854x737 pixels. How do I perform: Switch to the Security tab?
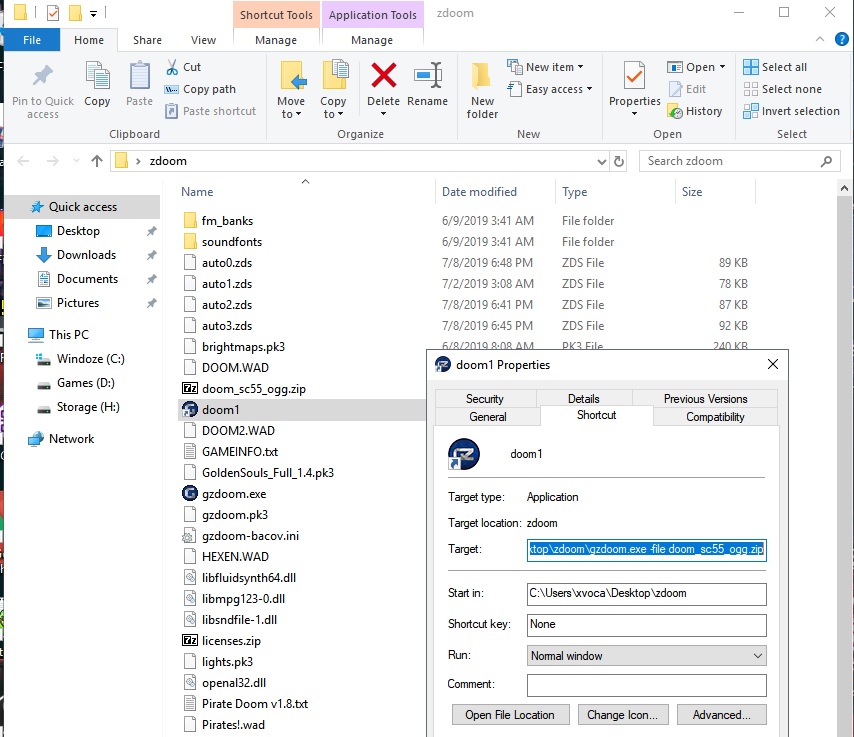point(485,399)
